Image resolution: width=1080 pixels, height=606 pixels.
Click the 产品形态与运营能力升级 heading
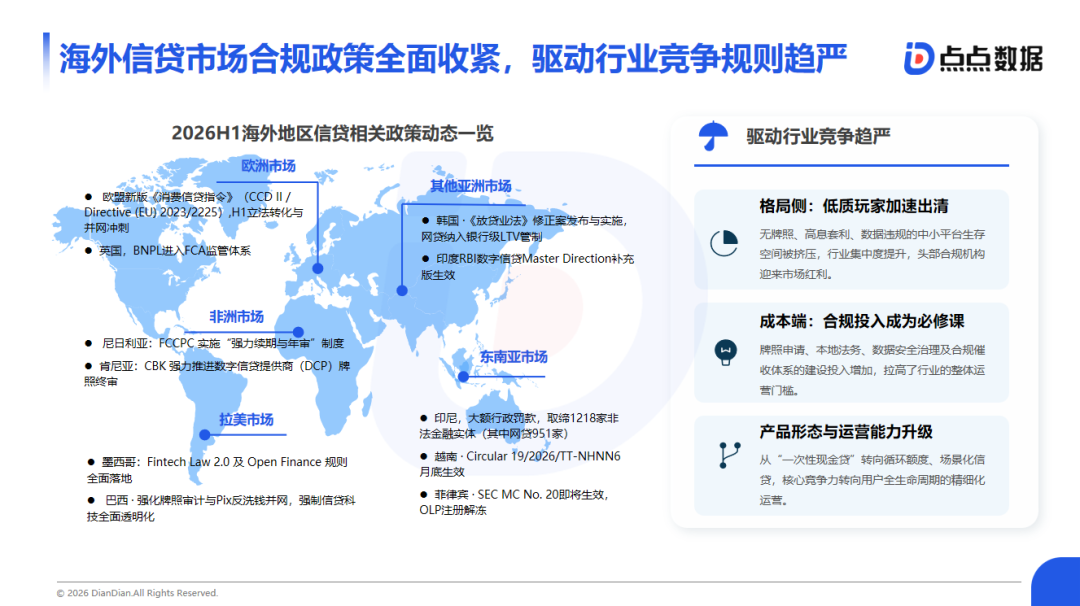pos(846,432)
